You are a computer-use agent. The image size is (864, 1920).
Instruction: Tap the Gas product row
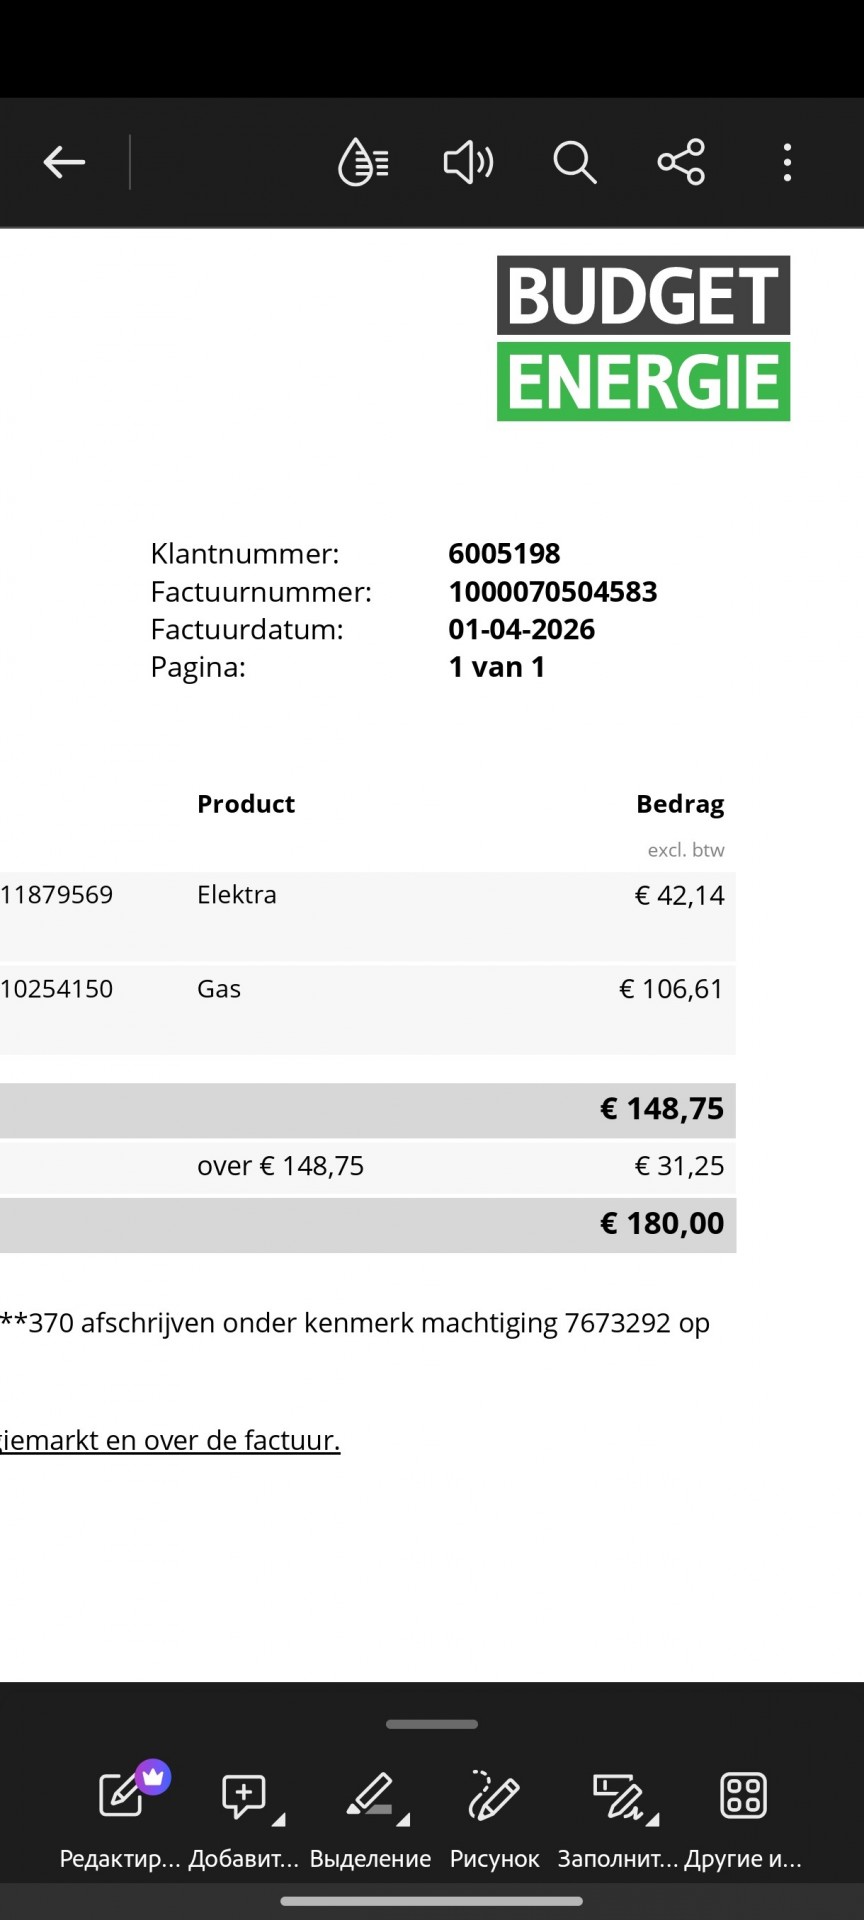point(368,1009)
